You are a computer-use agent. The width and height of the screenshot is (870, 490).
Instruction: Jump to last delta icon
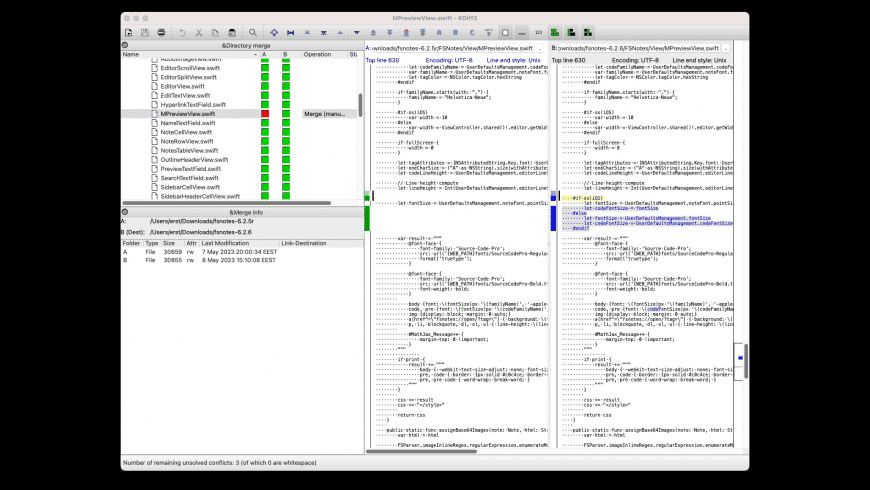(323, 33)
